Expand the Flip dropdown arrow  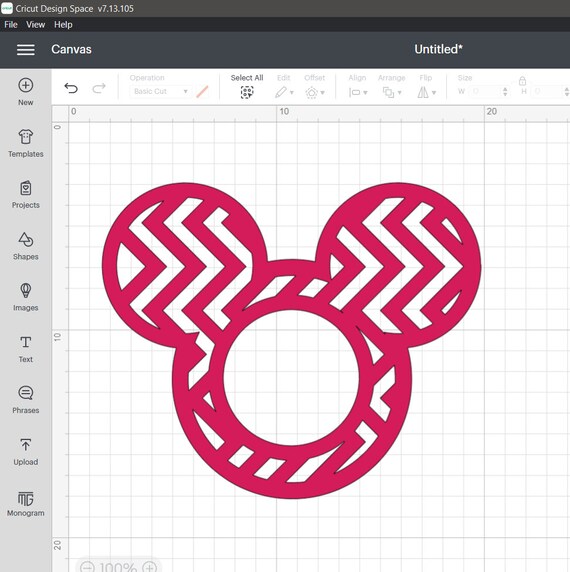pyautogui.click(x=434, y=93)
